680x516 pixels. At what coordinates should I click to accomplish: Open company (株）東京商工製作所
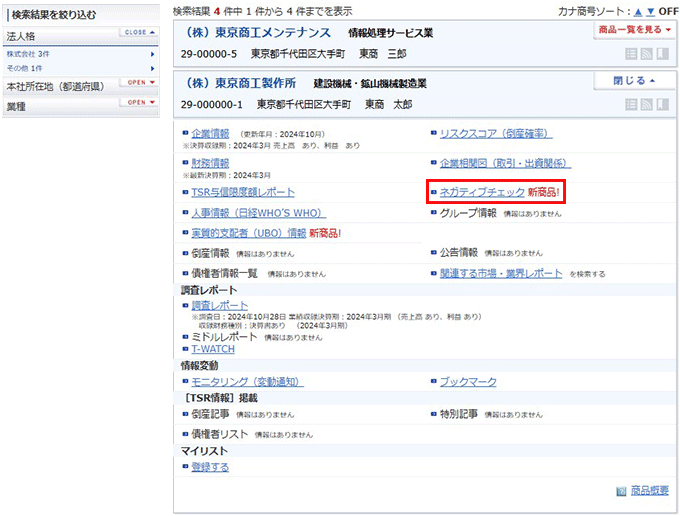(x=240, y=83)
